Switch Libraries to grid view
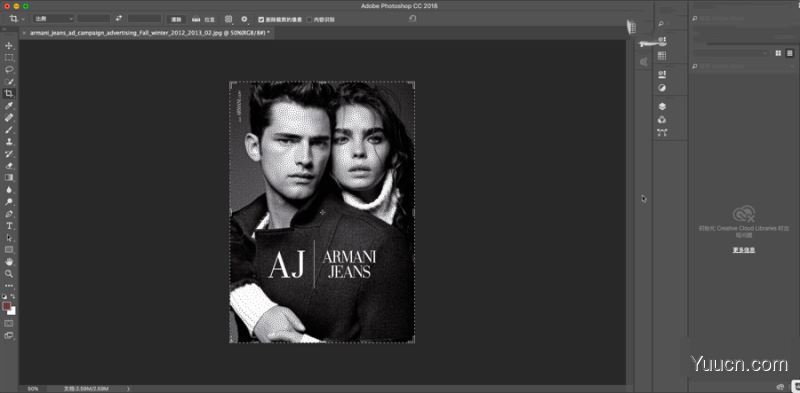The image size is (800, 393). pyautogui.click(x=778, y=53)
